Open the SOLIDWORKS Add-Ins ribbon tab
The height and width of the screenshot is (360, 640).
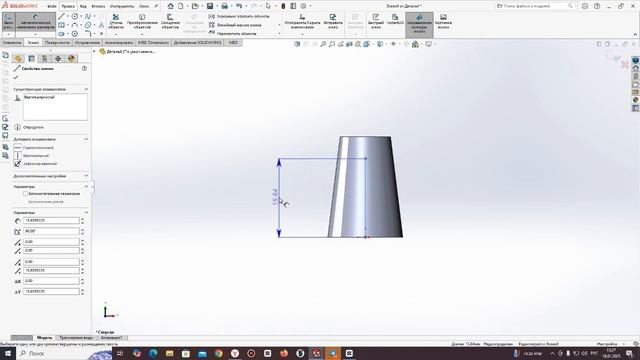click(x=198, y=42)
